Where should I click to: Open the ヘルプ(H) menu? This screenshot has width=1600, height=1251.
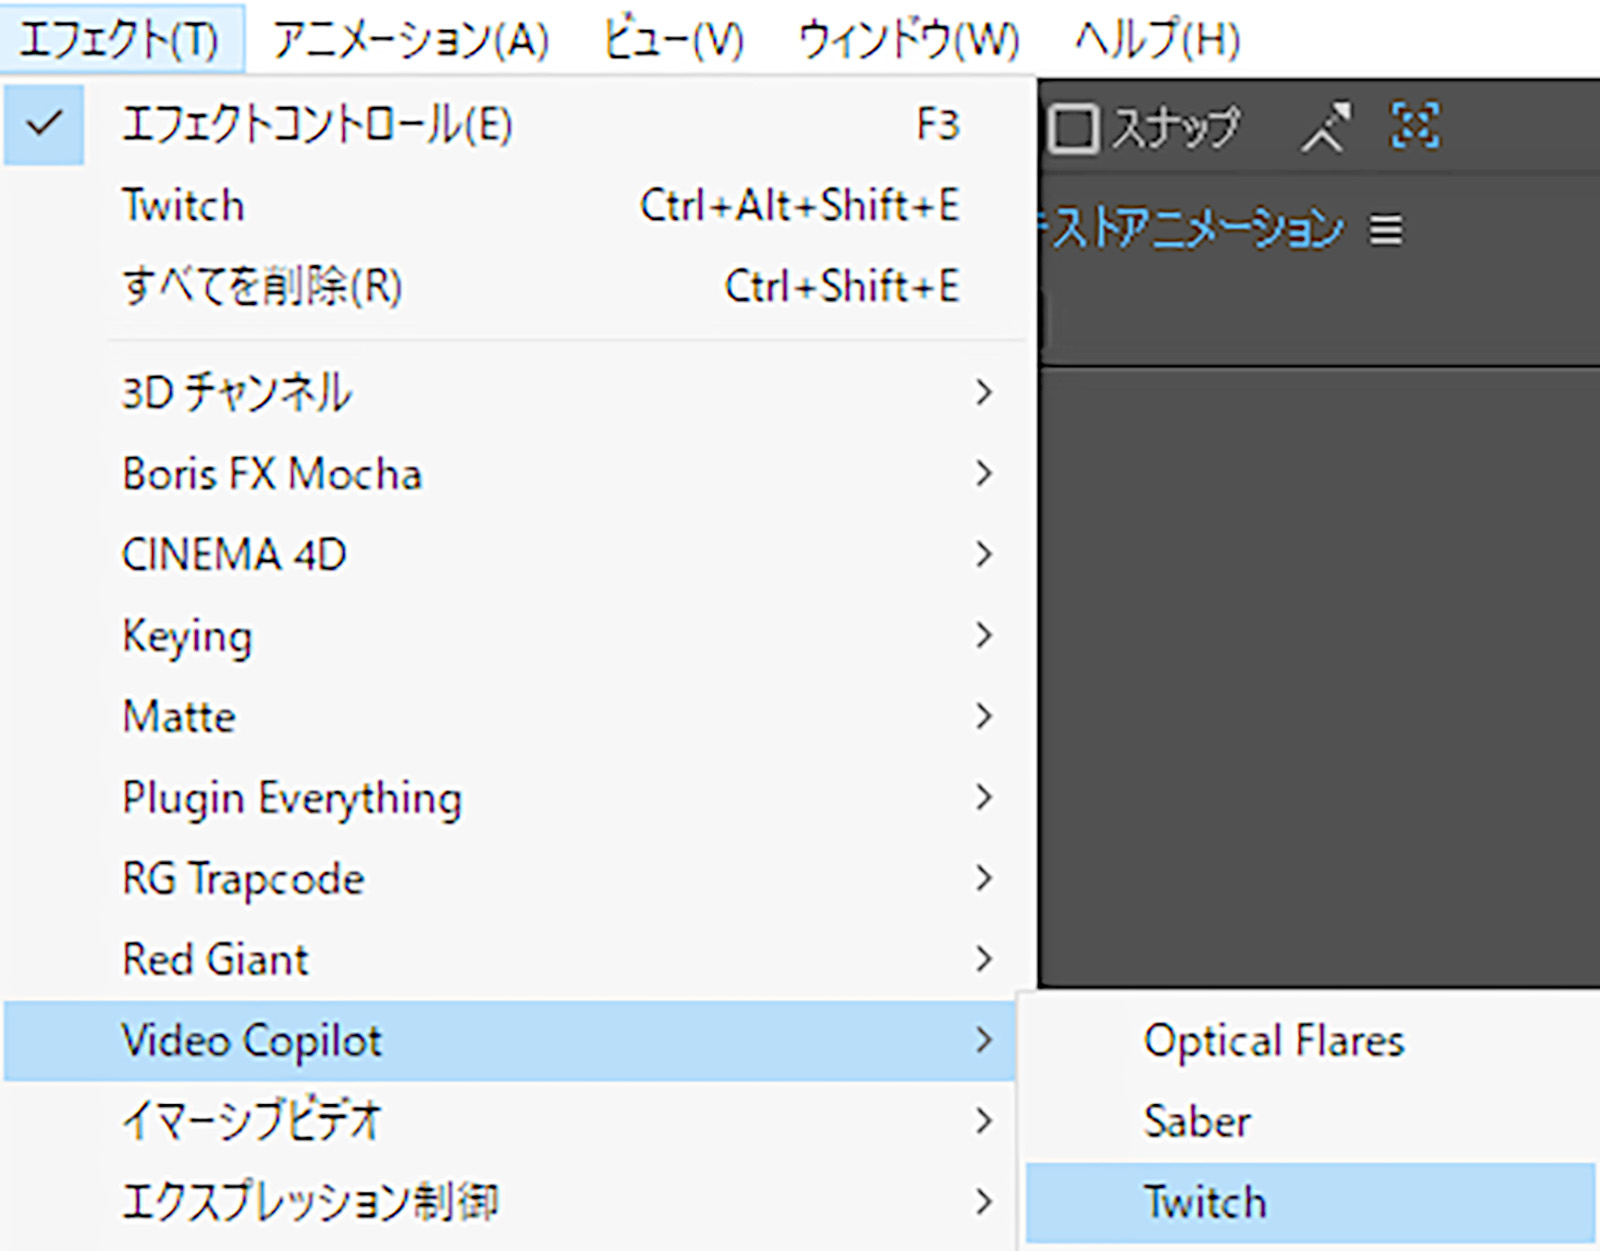[x=1158, y=39]
